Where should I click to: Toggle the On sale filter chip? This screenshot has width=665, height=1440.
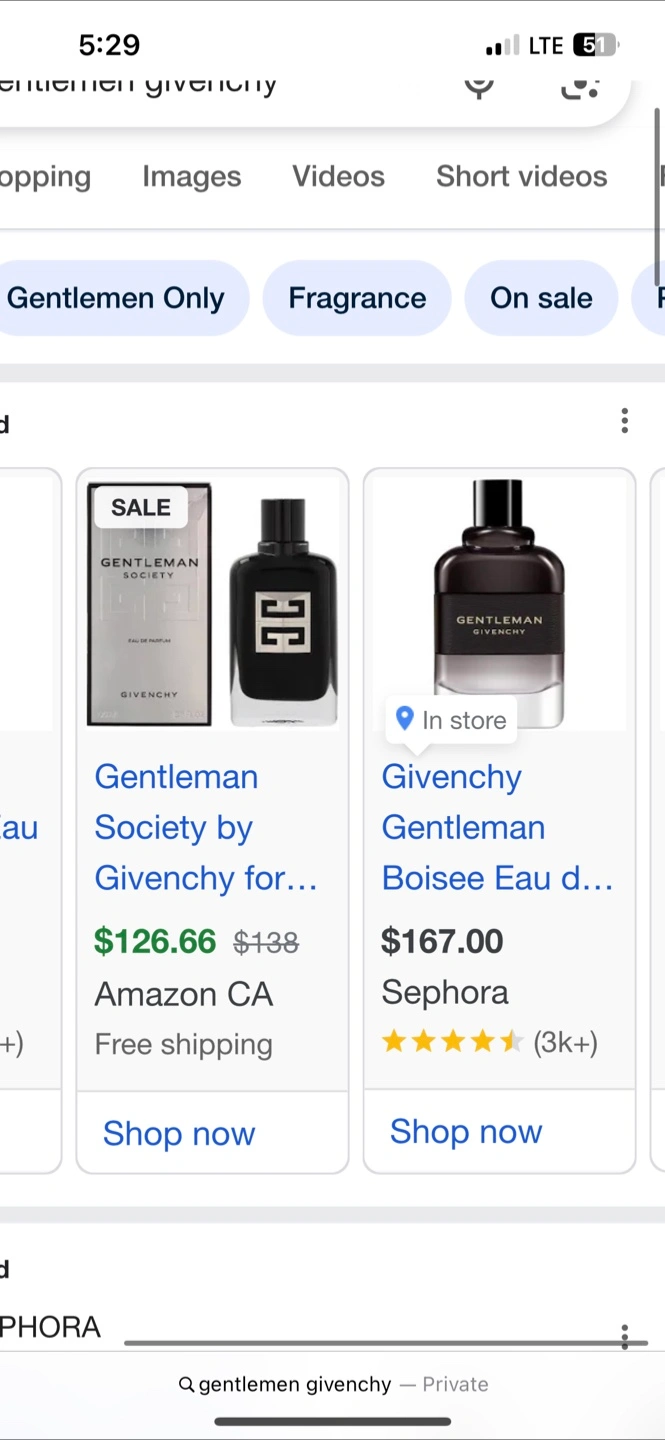pos(541,298)
